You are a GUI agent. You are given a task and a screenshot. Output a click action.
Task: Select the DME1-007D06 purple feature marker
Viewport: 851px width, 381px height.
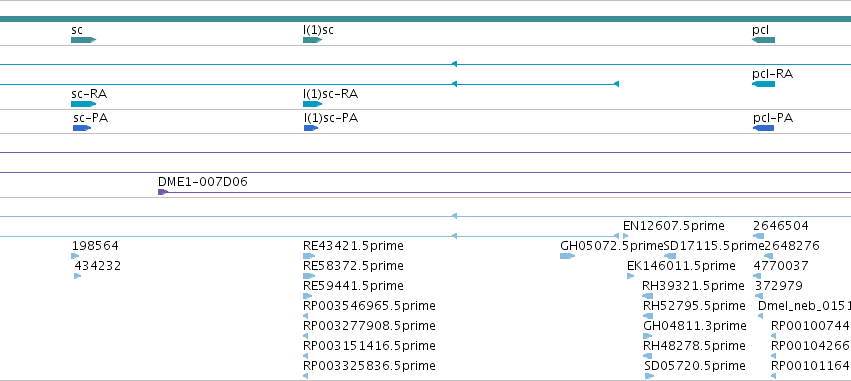tap(163, 192)
